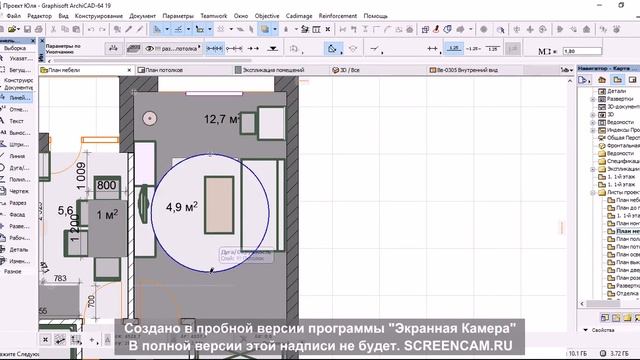This screenshot has width=640, height=360.
Task: Select Детали in the navigator tree
Action: click(x=616, y=91)
